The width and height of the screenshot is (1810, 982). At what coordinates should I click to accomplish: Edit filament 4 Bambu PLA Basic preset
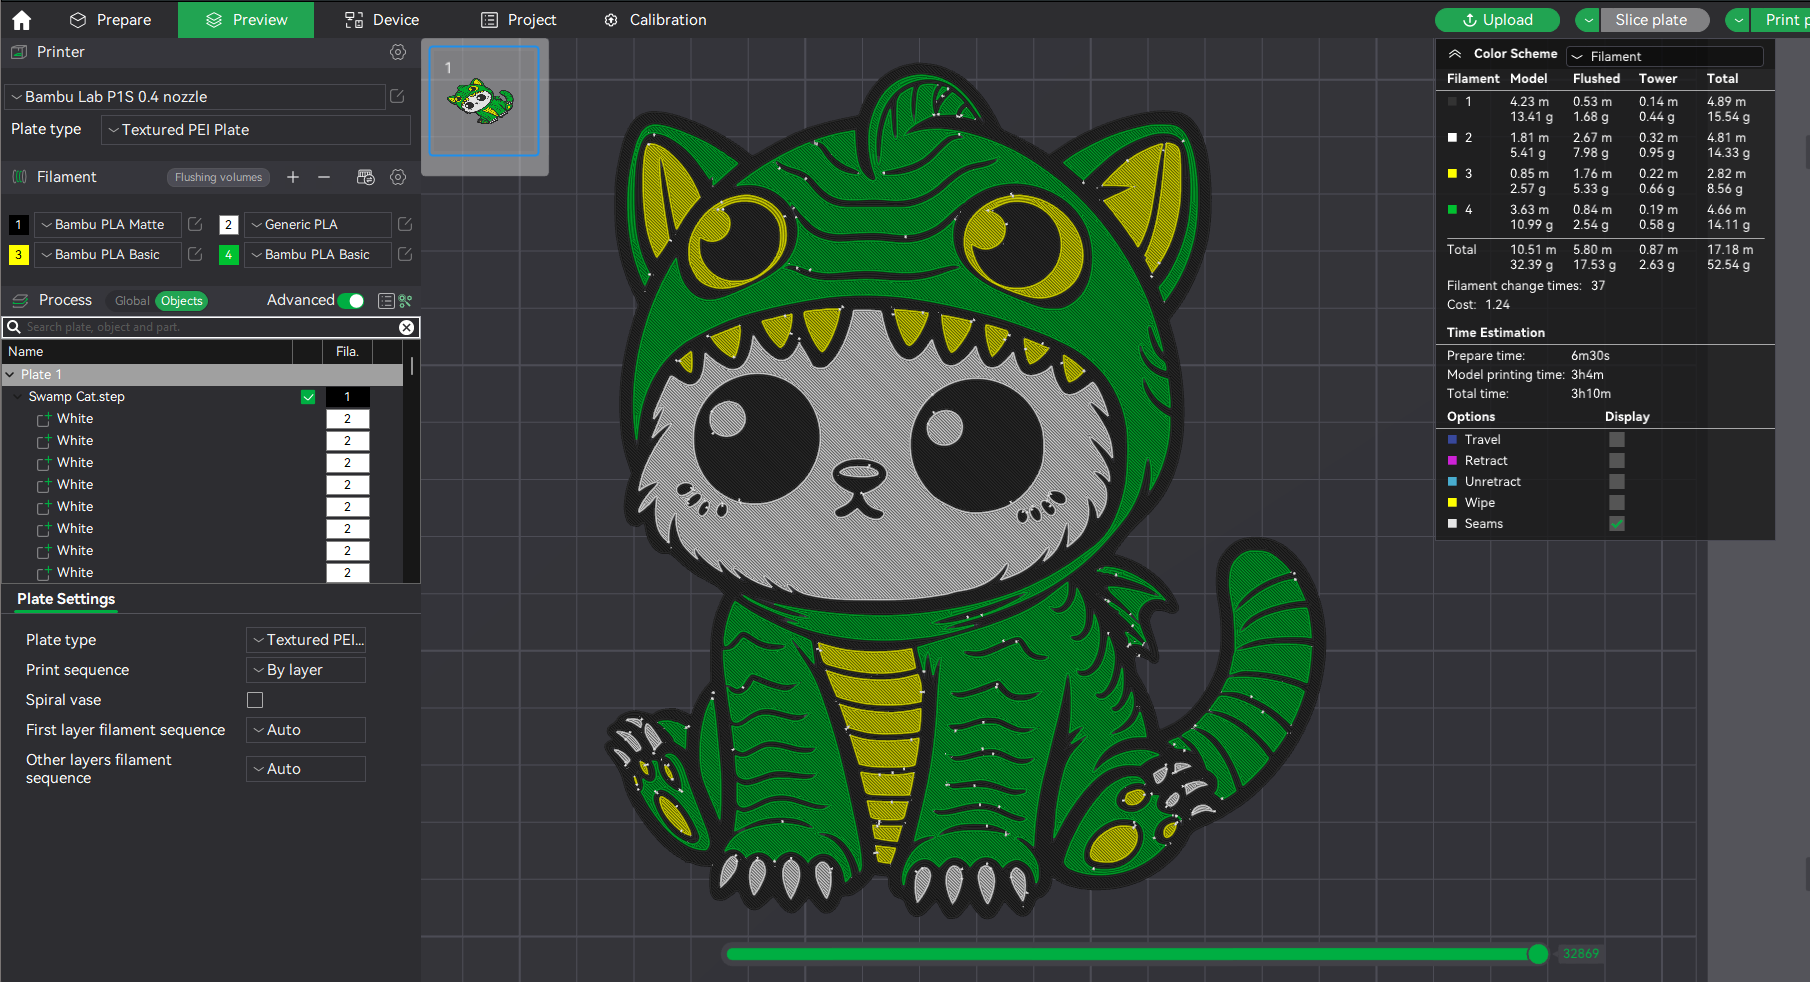coord(405,254)
